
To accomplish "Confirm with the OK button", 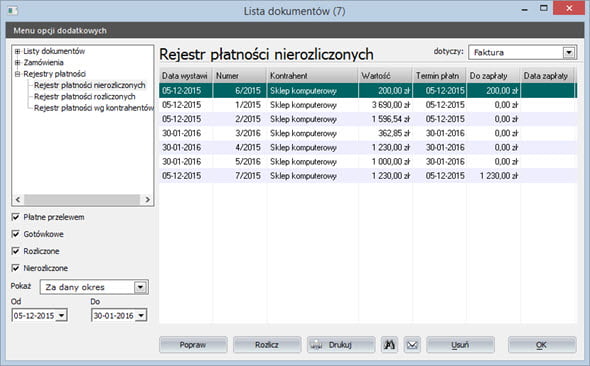I will tap(542, 345).
